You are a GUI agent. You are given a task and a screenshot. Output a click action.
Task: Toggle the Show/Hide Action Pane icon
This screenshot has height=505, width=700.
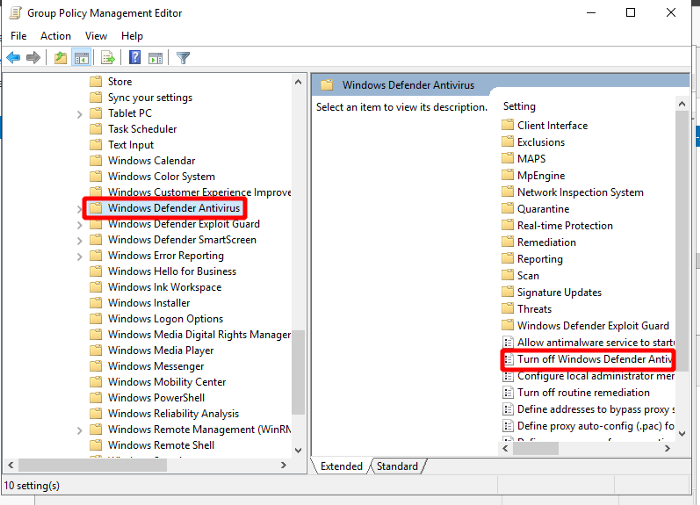point(155,58)
